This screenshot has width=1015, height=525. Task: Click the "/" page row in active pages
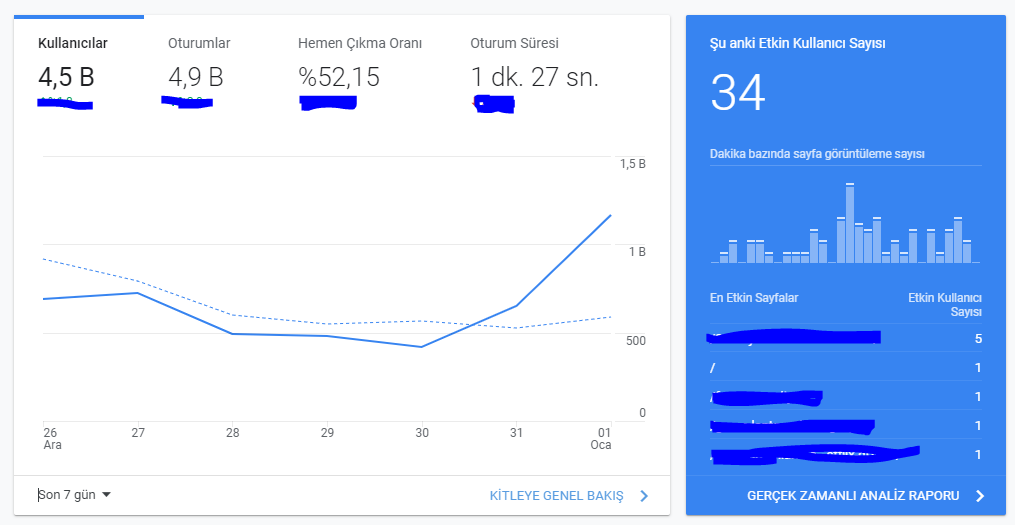tap(845, 368)
